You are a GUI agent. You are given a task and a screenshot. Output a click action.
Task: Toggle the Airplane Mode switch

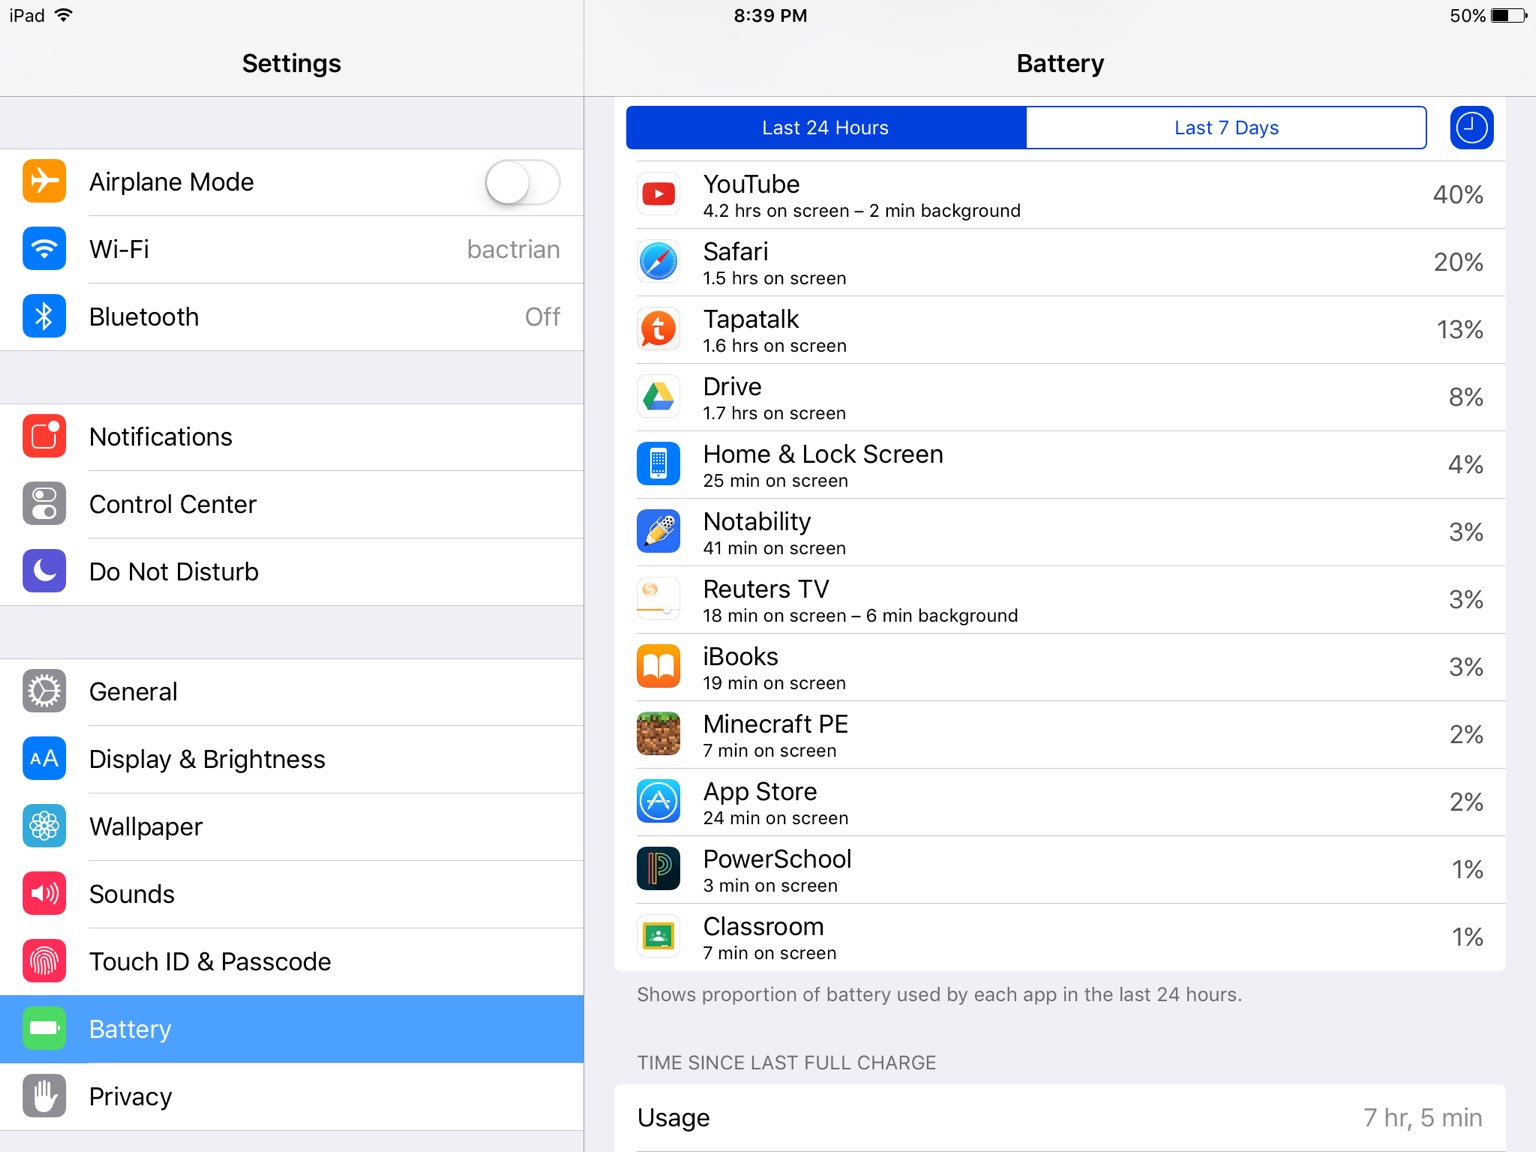522,182
